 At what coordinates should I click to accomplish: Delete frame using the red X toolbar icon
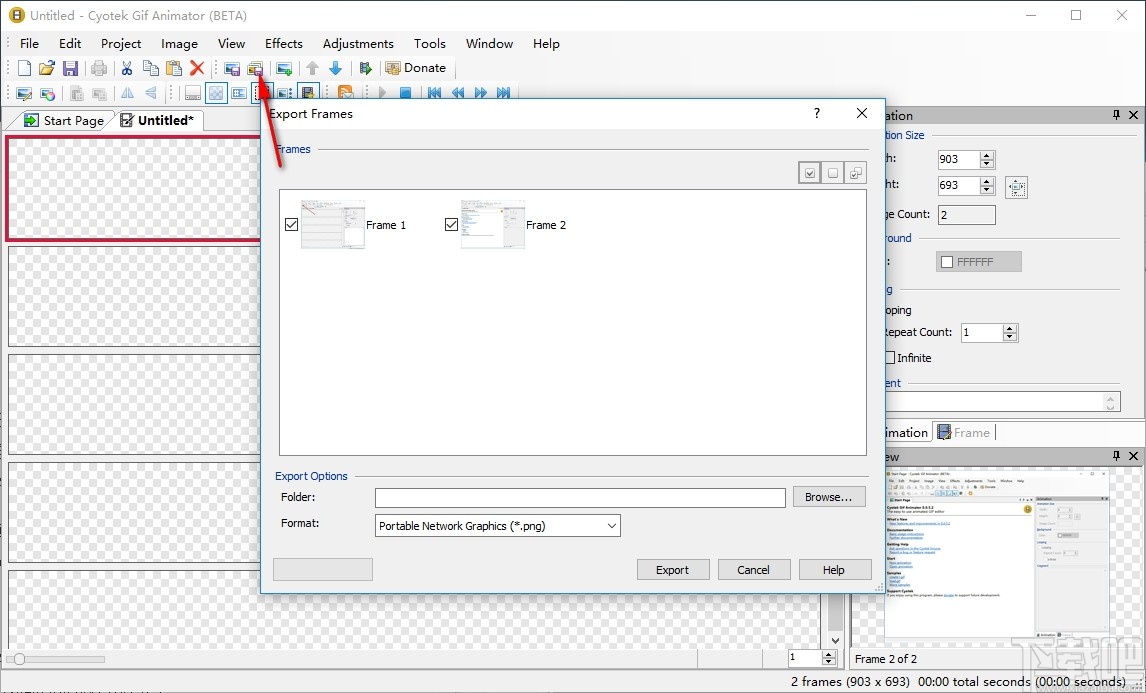pyautogui.click(x=199, y=67)
